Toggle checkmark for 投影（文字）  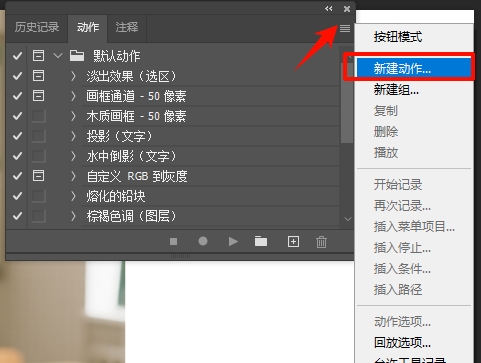17,136
